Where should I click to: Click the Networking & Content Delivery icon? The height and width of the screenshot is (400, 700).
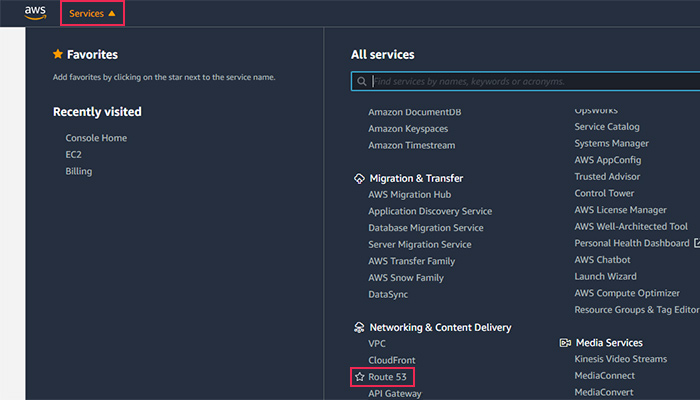359,328
